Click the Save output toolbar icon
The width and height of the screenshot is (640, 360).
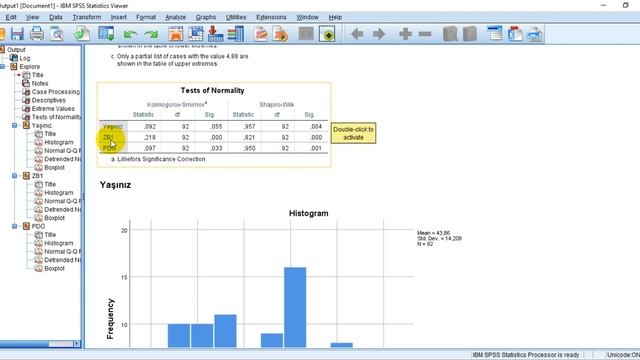coord(17,34)
